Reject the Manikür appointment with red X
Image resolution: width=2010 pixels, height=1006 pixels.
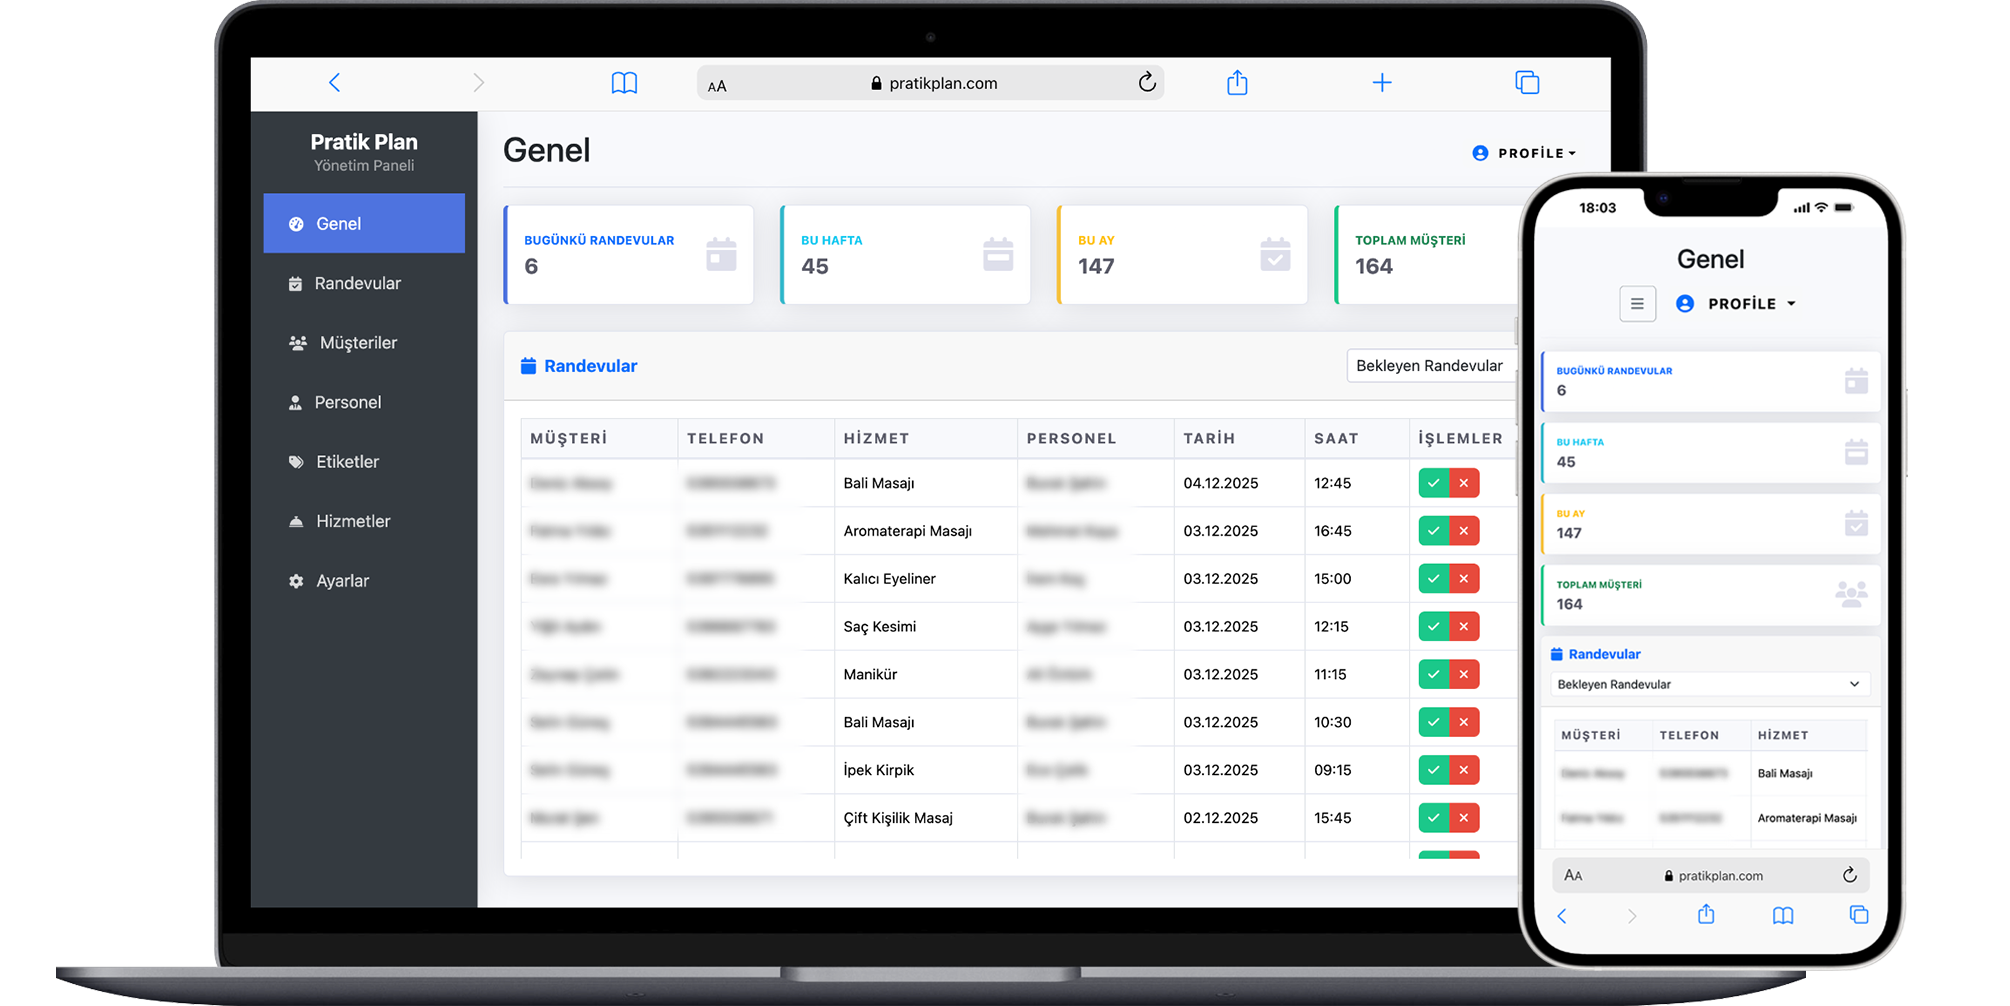click(1463, 674)
